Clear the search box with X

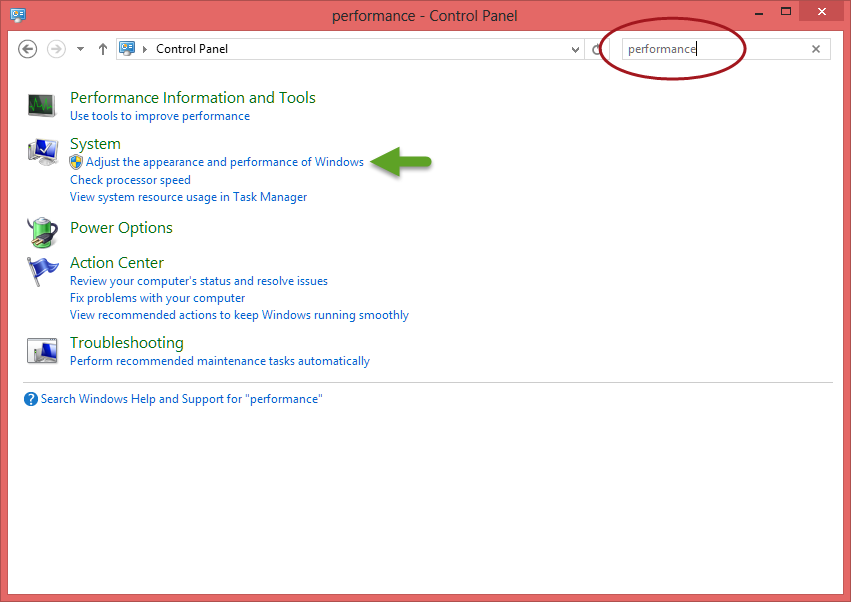click(816, 49)
